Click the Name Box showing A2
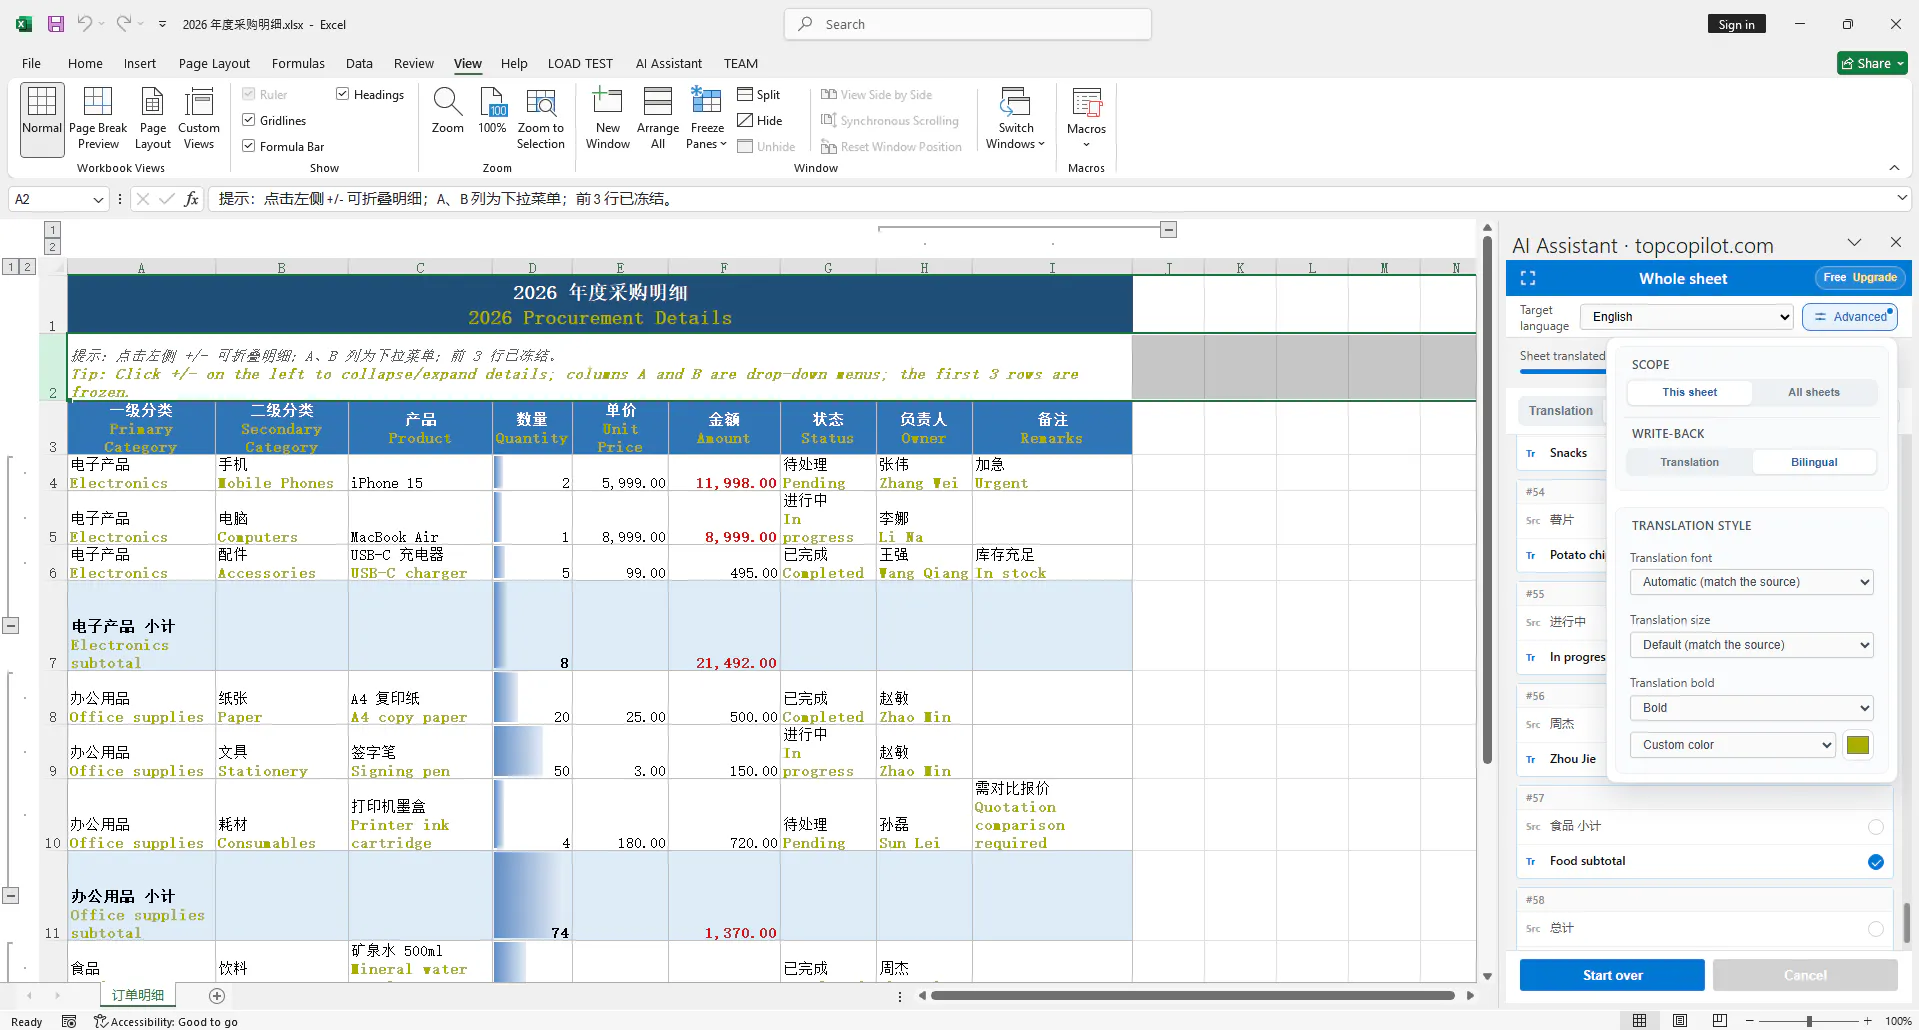 (x=57, y=199)
